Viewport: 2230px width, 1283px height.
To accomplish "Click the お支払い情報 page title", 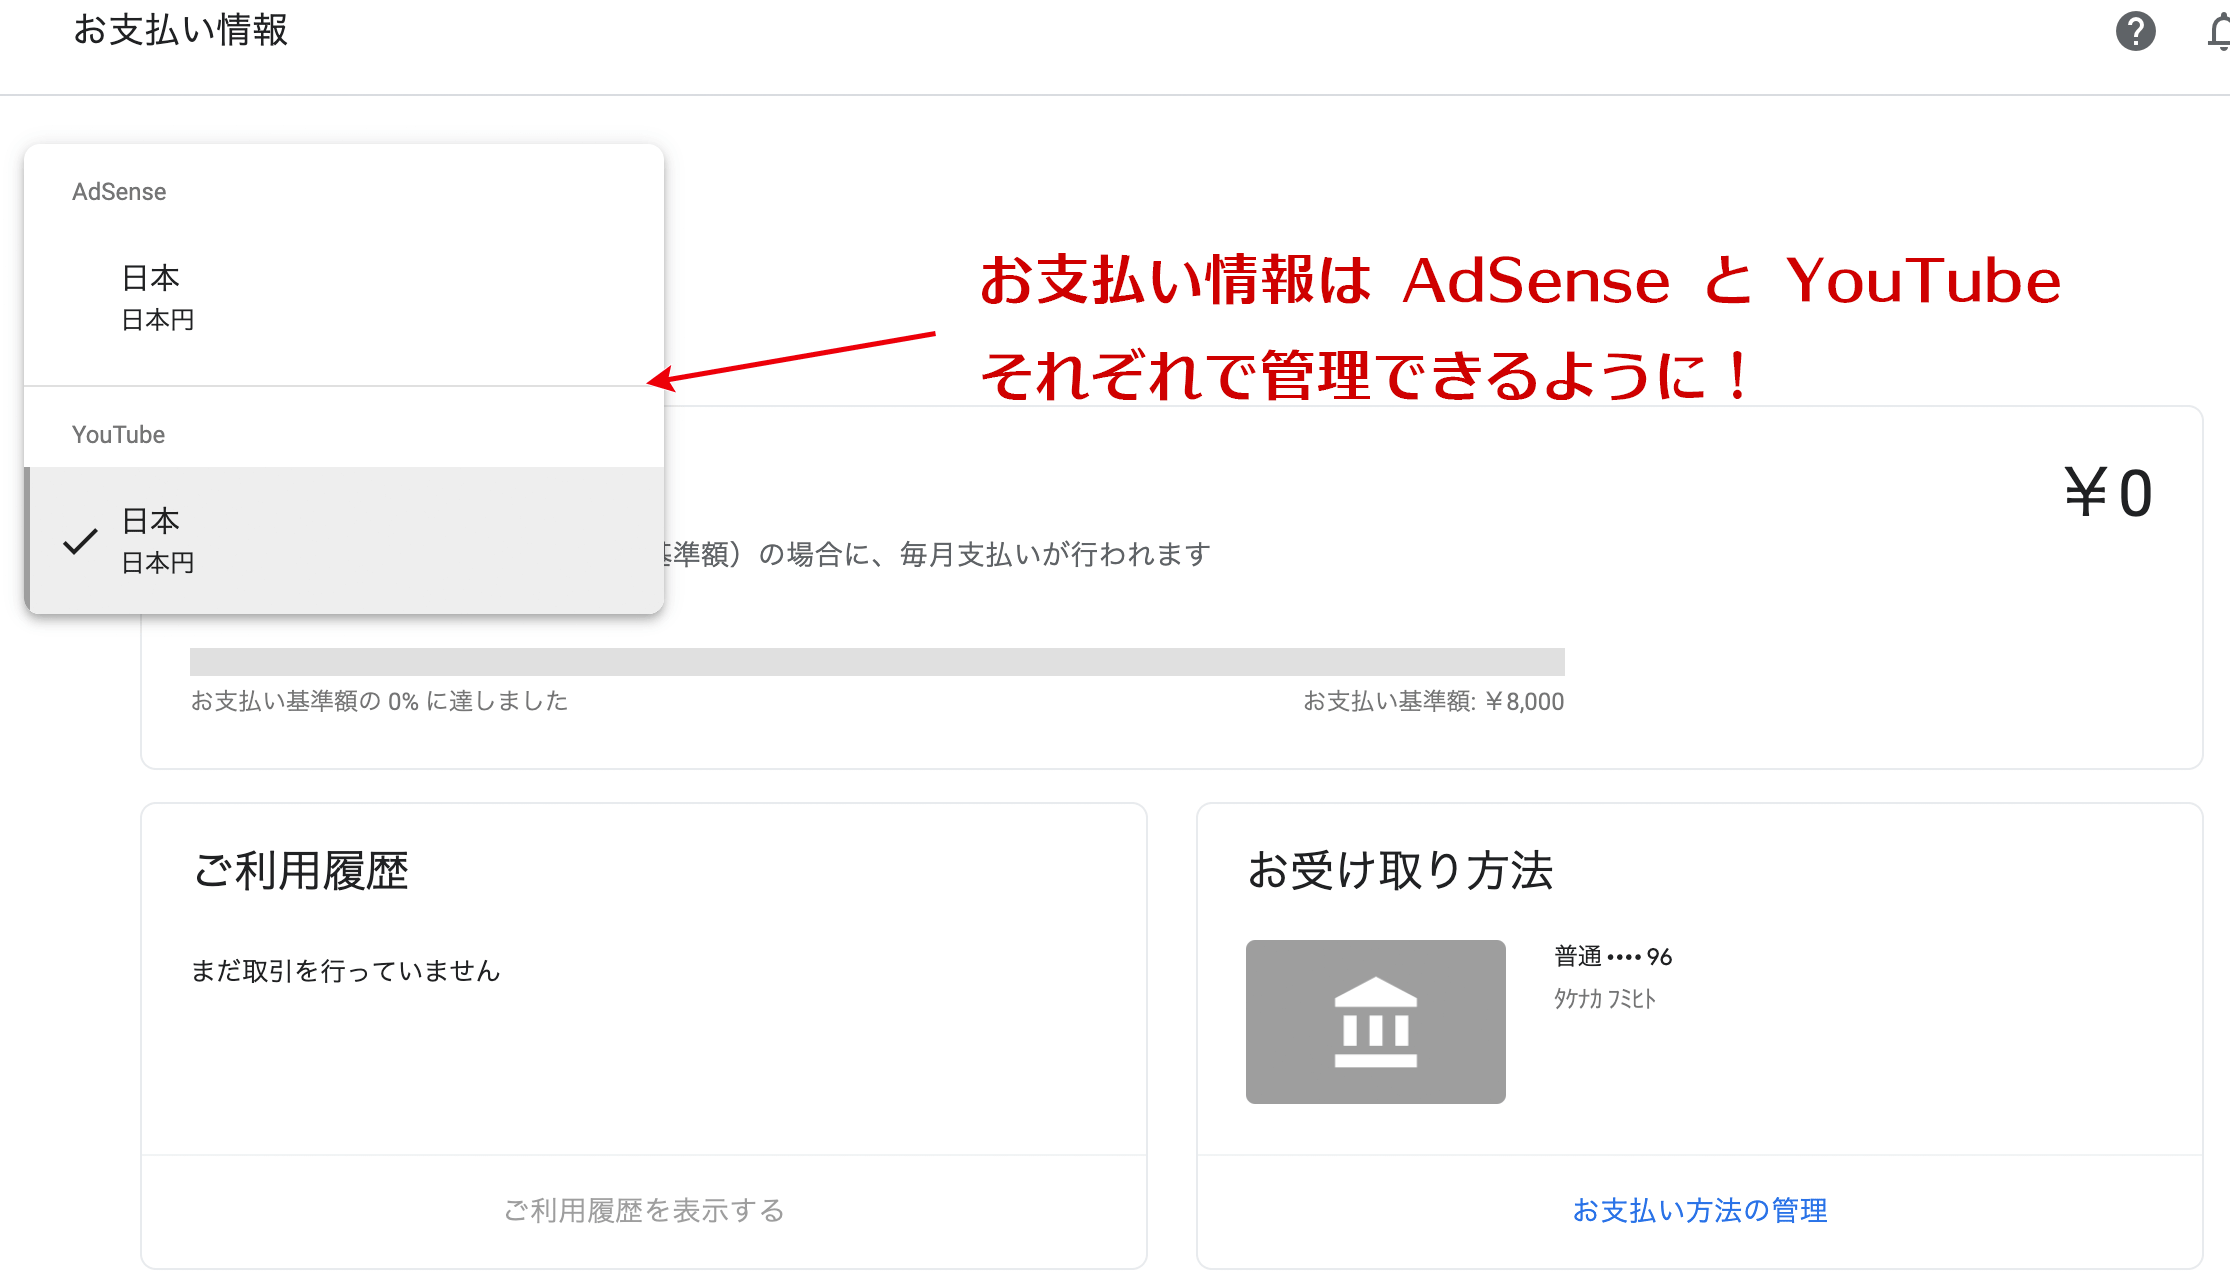I will (181, 30).
